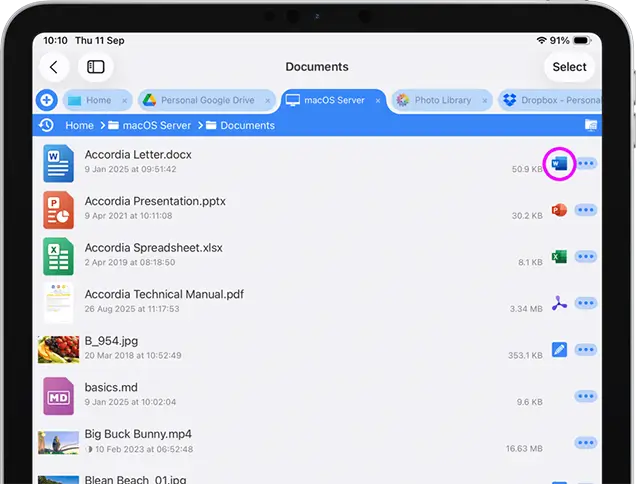Open the file named basics.md
The width and height of the screenshot is (636, 484).
point(111,387)
